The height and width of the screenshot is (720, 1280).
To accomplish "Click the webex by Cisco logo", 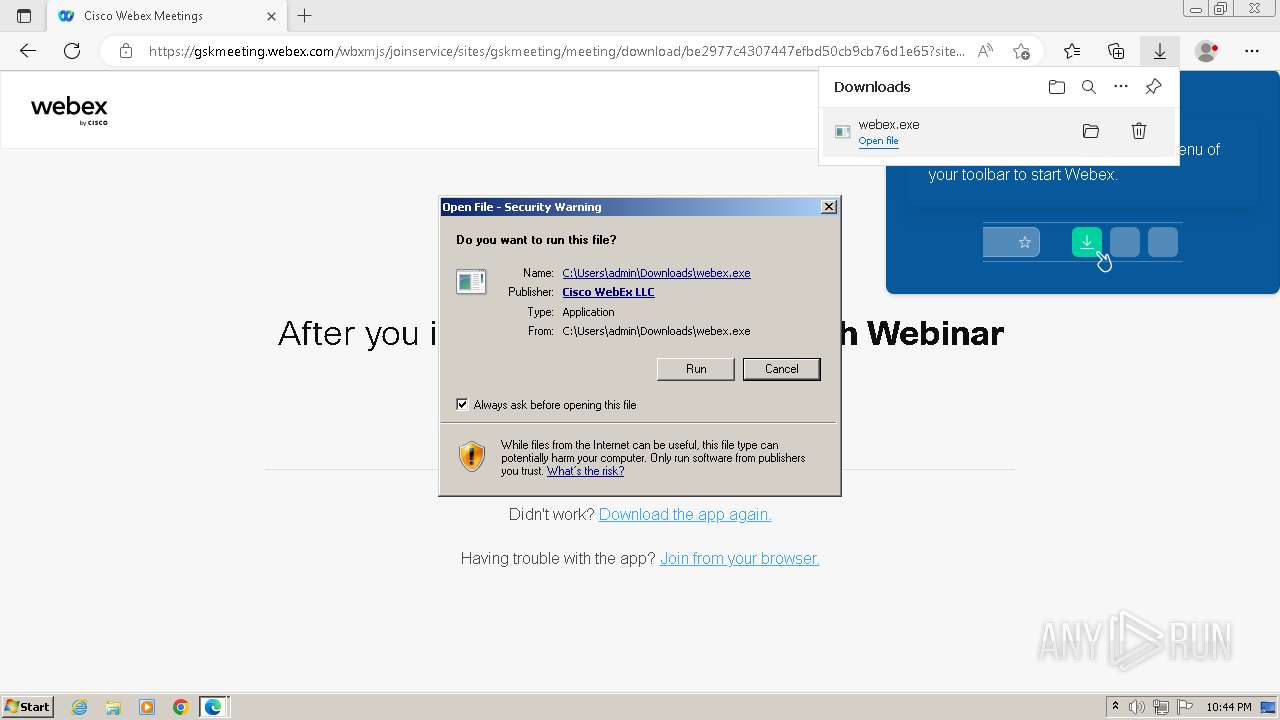I will [x=69, y=110].
